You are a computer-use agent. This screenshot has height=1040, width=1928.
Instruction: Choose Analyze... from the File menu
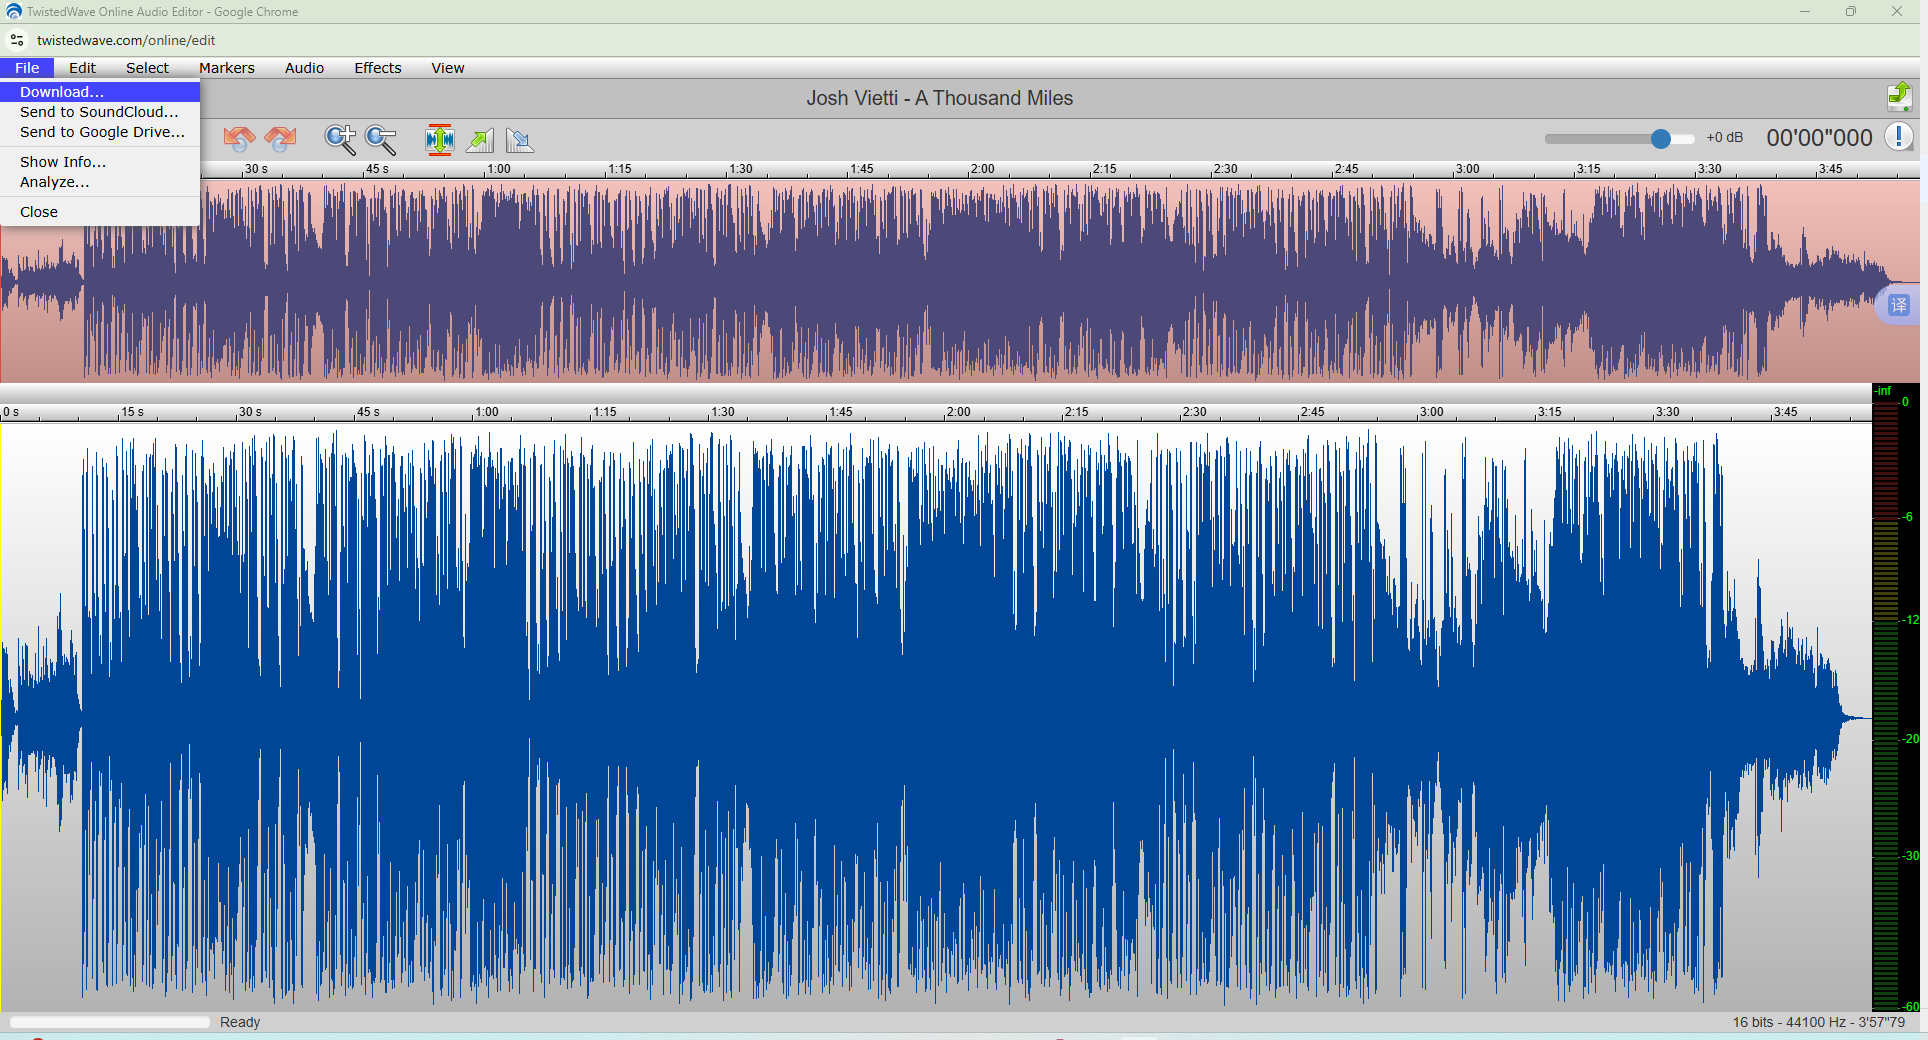coord(100,182)
